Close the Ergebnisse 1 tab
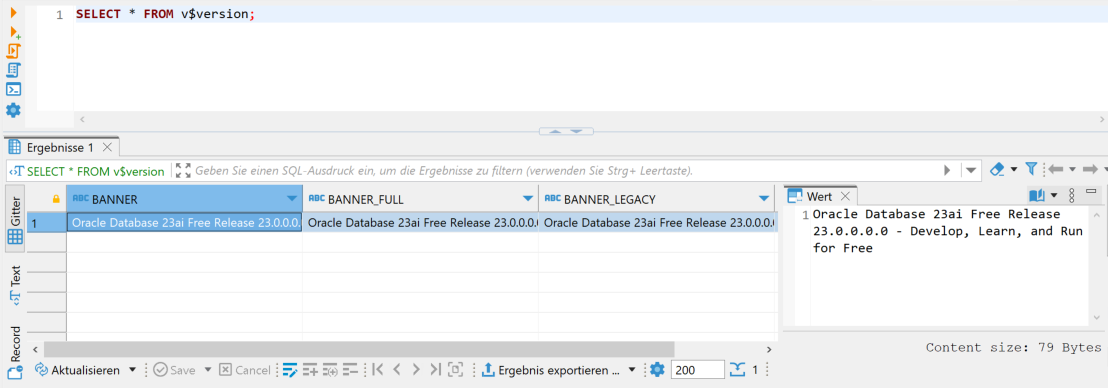Screen dimensions: 1108x388 [x=107, y=148]
